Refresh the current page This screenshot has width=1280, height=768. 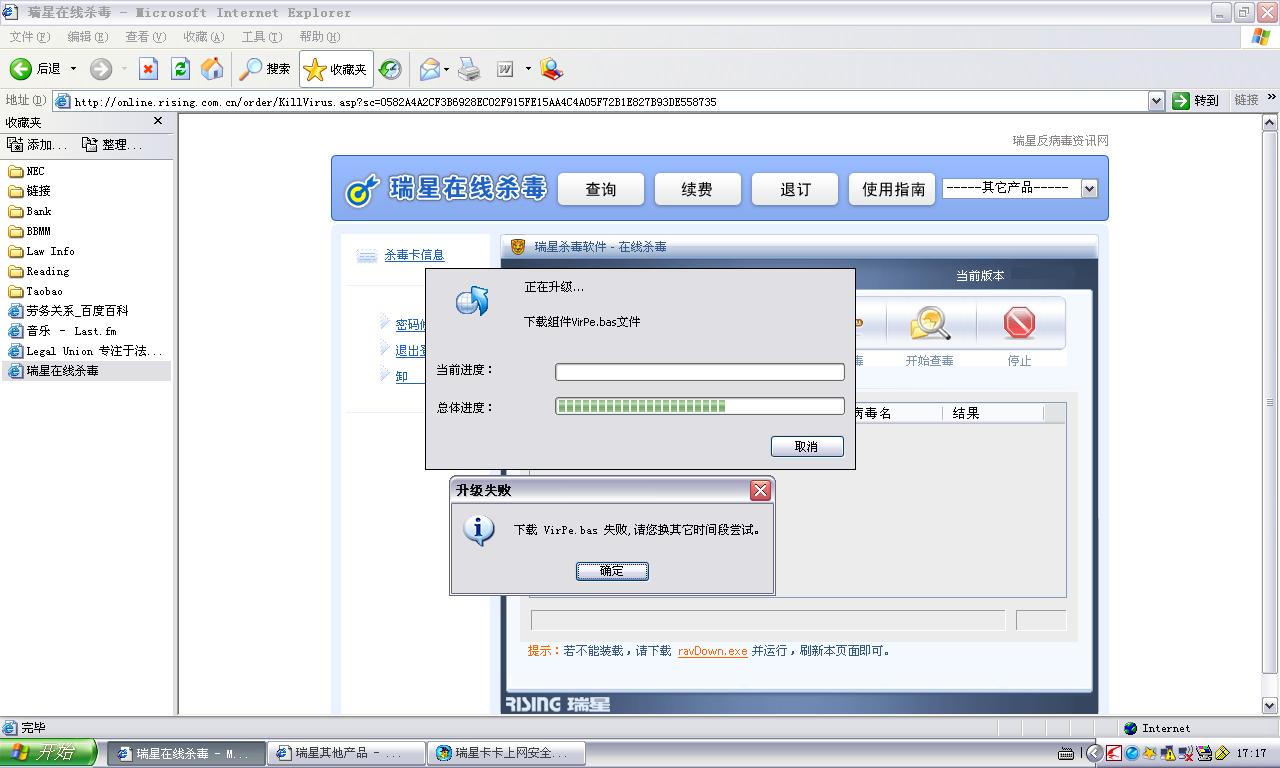coord(180,69)
